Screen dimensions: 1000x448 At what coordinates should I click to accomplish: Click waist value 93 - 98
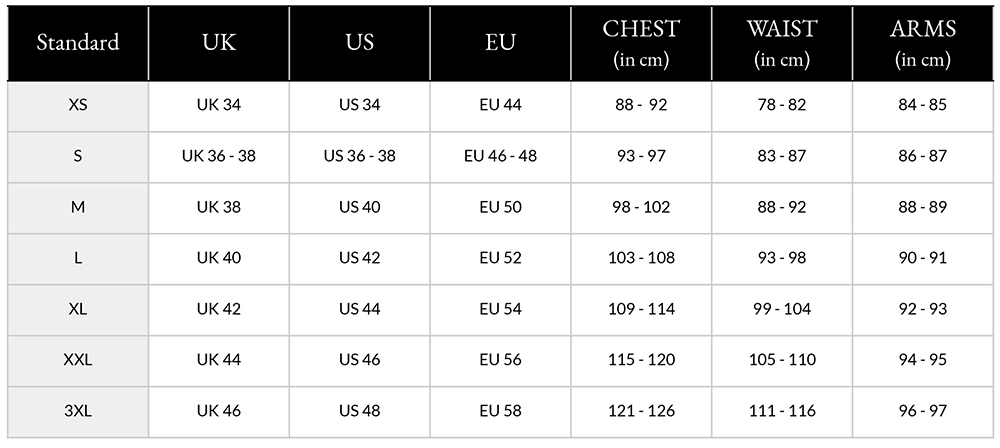pyautogui.click(x=782, y=258)
